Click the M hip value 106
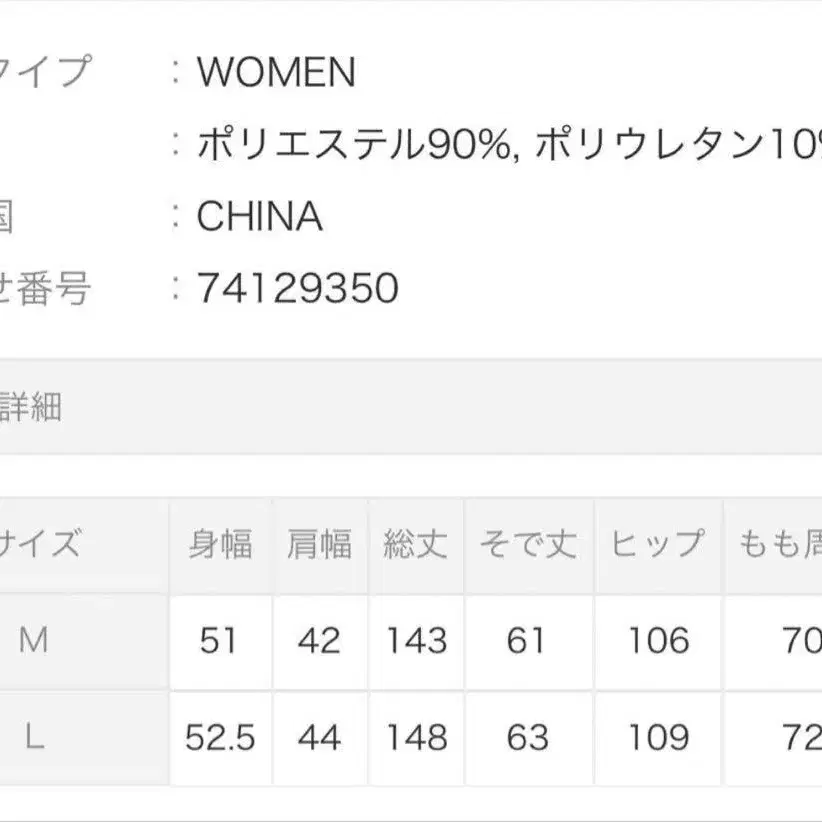Viewport: 822px width, 822px height. pyautogui.click(x=658, y=640)
